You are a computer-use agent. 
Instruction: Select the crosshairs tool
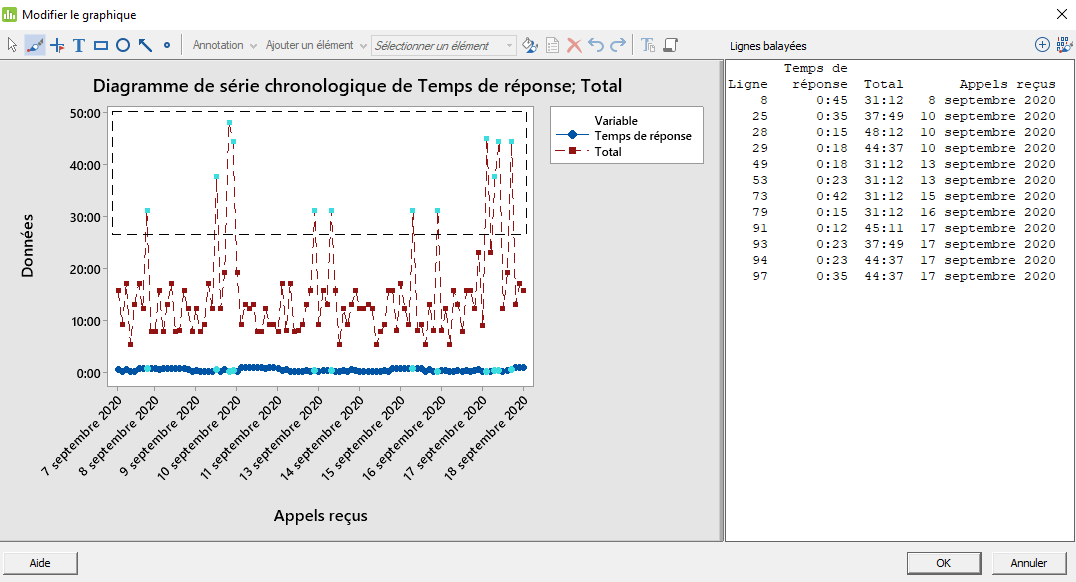58,45
